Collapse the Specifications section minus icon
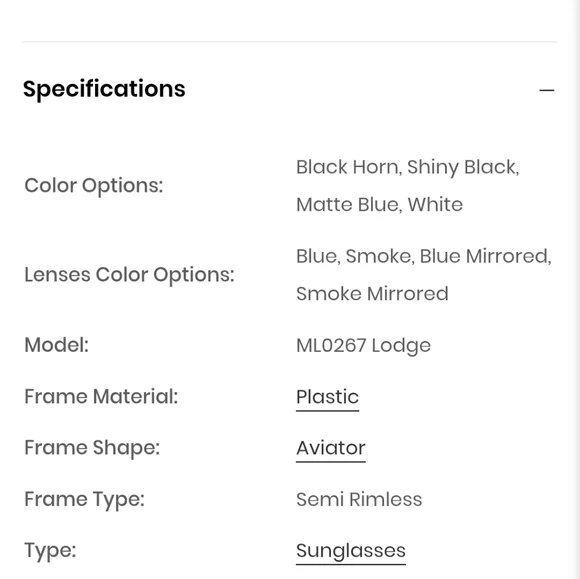The image size is (580, 579). [x=547, y=90]
